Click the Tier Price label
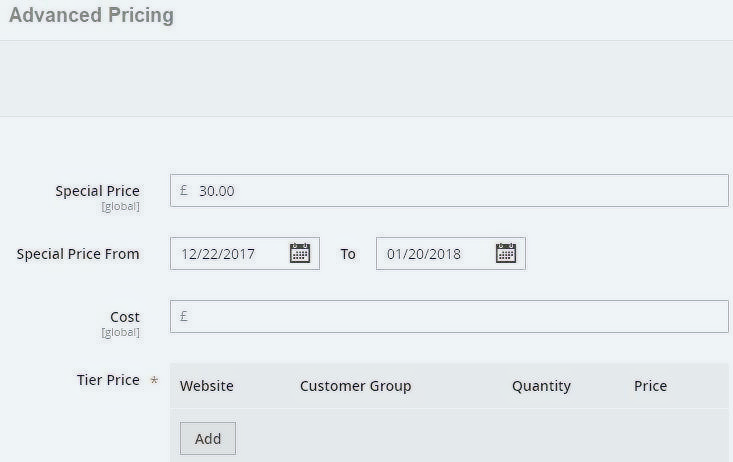This screenshot has width=733, height=462. [108, 380]
